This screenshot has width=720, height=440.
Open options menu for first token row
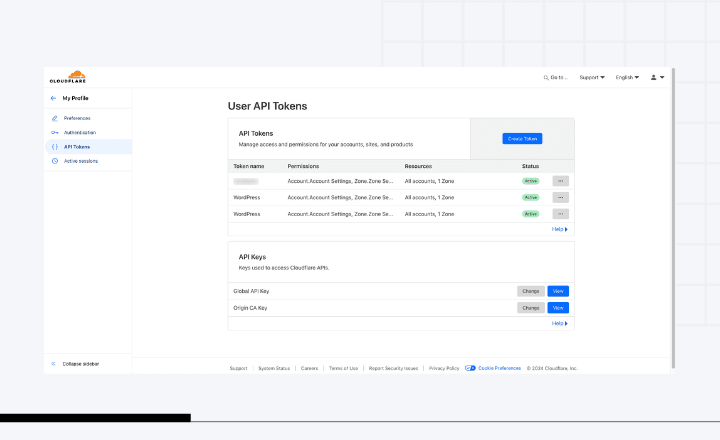(x=560, y=181)
